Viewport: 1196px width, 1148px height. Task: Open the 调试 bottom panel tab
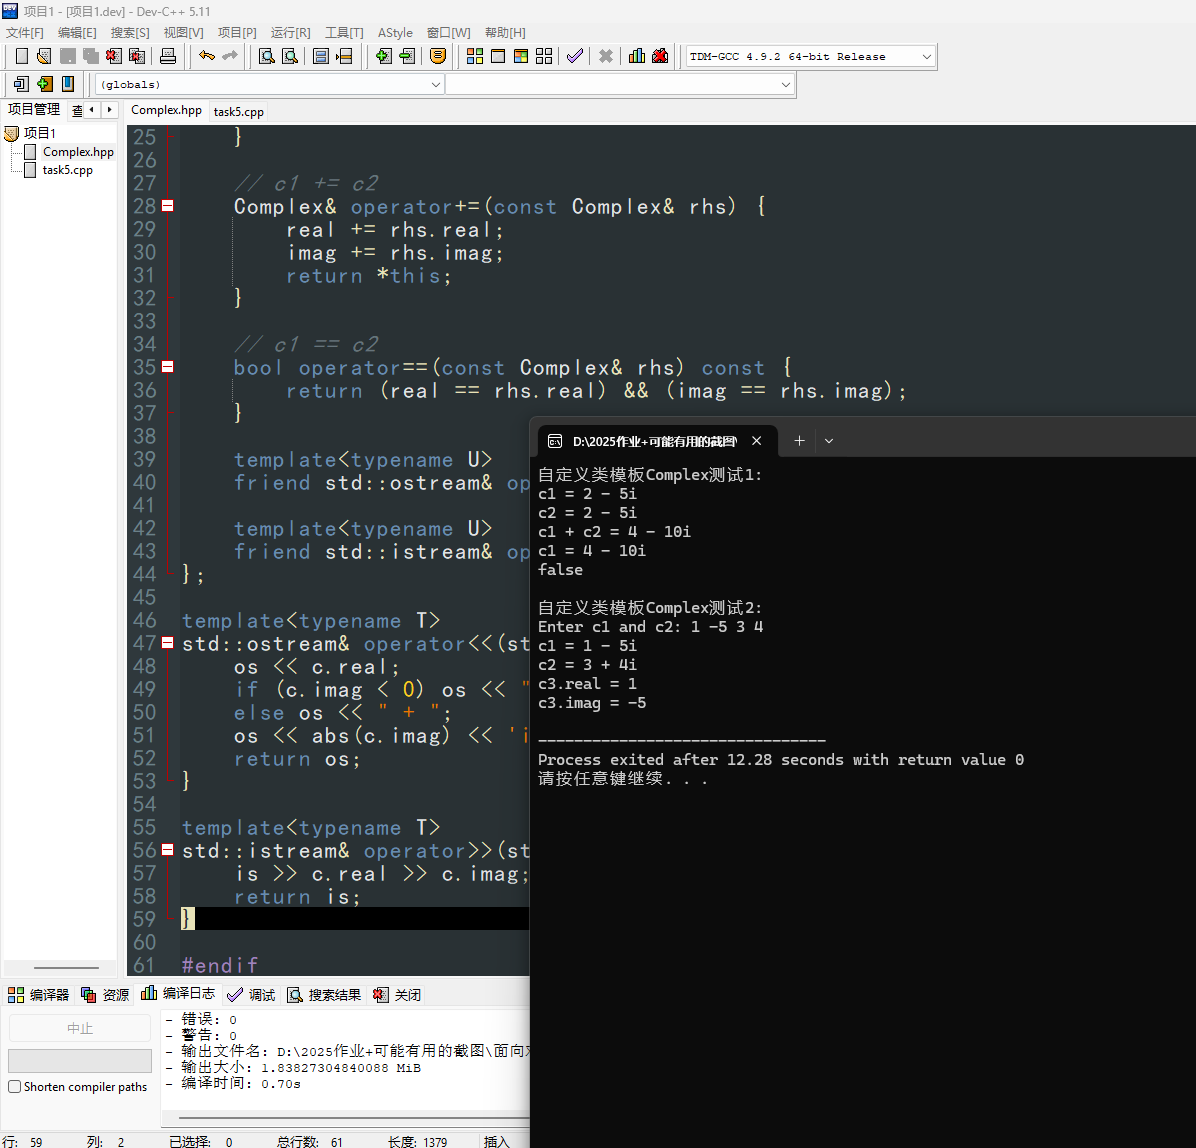(x=251, y=995)
